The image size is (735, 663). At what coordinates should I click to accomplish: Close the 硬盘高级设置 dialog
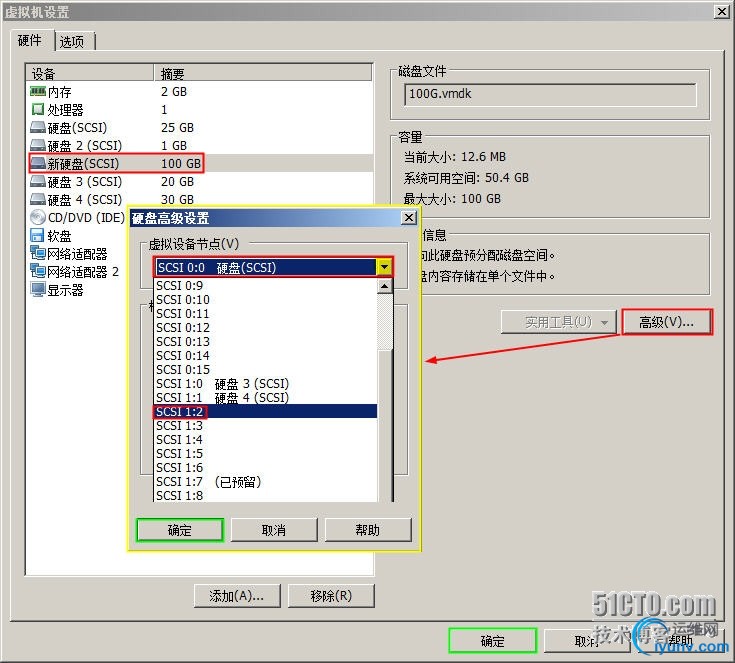[409, 218]
